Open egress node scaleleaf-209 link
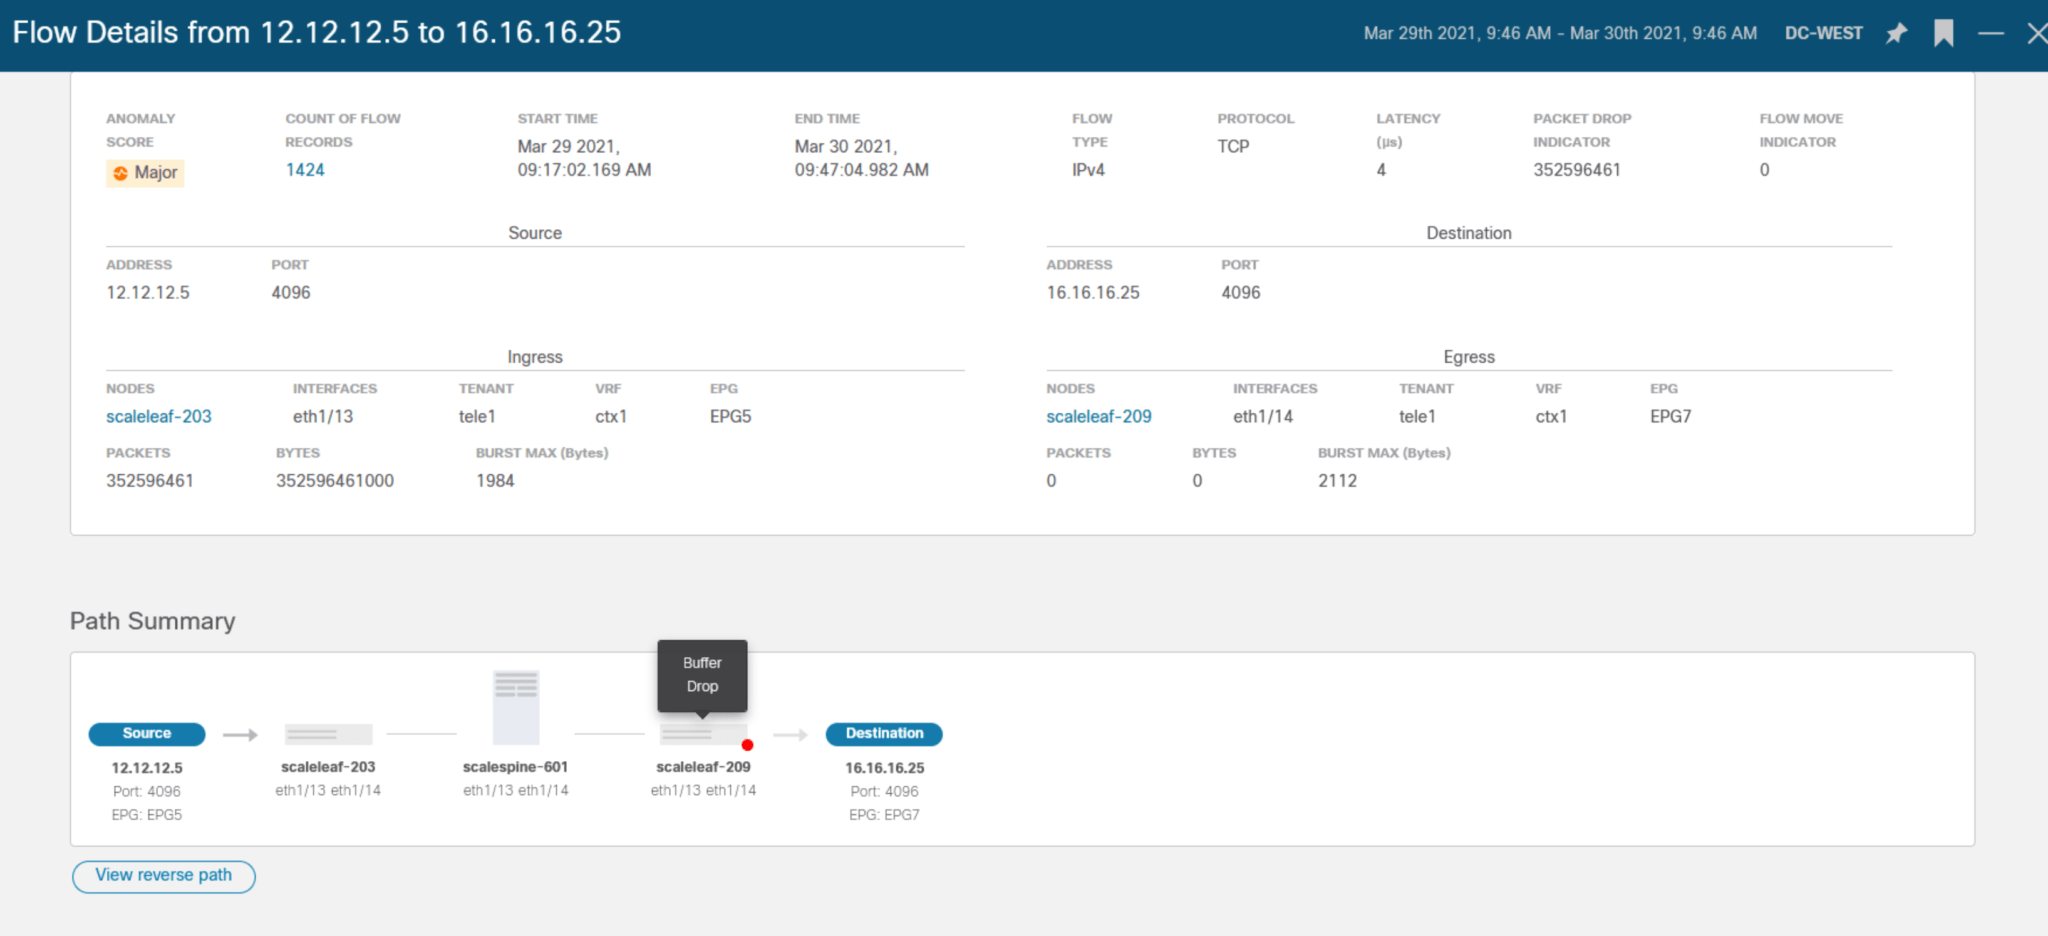 click(x=1099, y=416)
